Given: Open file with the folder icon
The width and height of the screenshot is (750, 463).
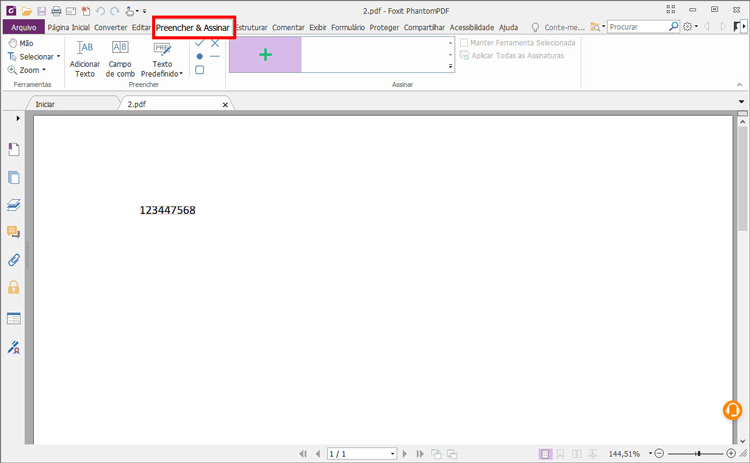Looking at the screenshot, I should tap(27, 11).
